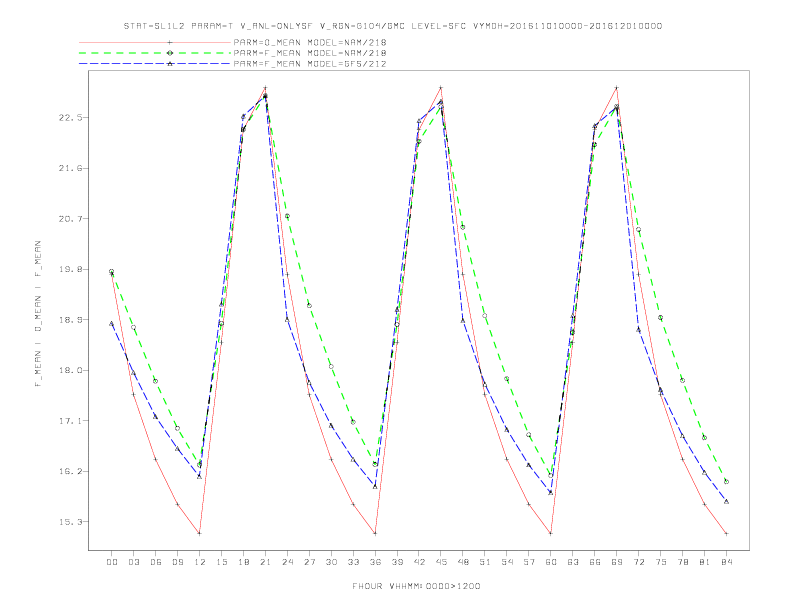This screenshot has height=612, width=792.
Task: Click the green circle data point at hour 24
Action: coord(287,216)
